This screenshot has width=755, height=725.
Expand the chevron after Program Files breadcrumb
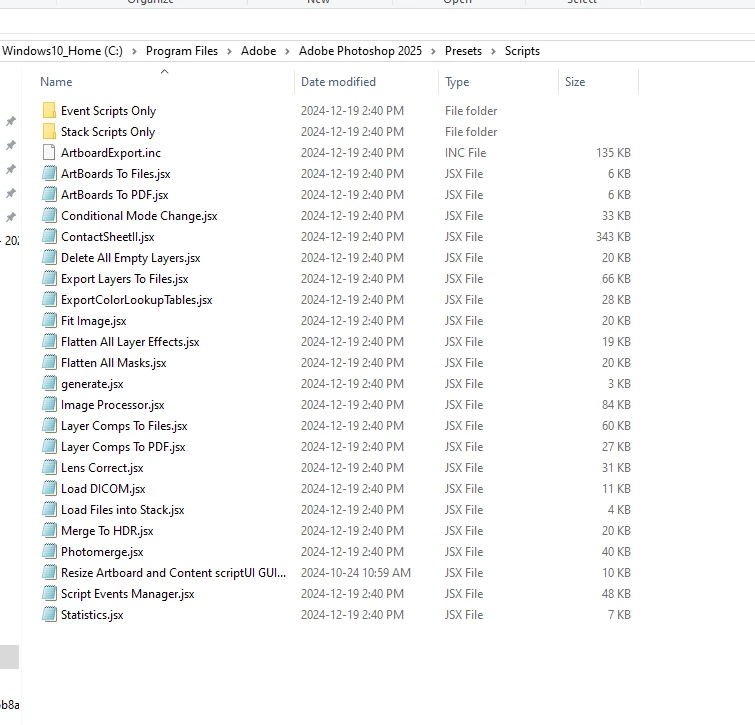[x=230, y=52]
